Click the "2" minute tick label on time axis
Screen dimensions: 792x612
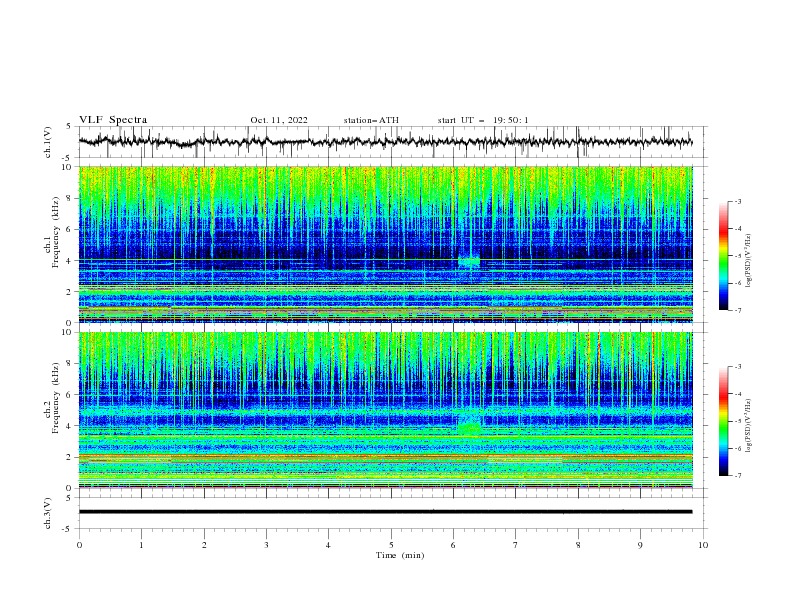(x=204, y=545)
